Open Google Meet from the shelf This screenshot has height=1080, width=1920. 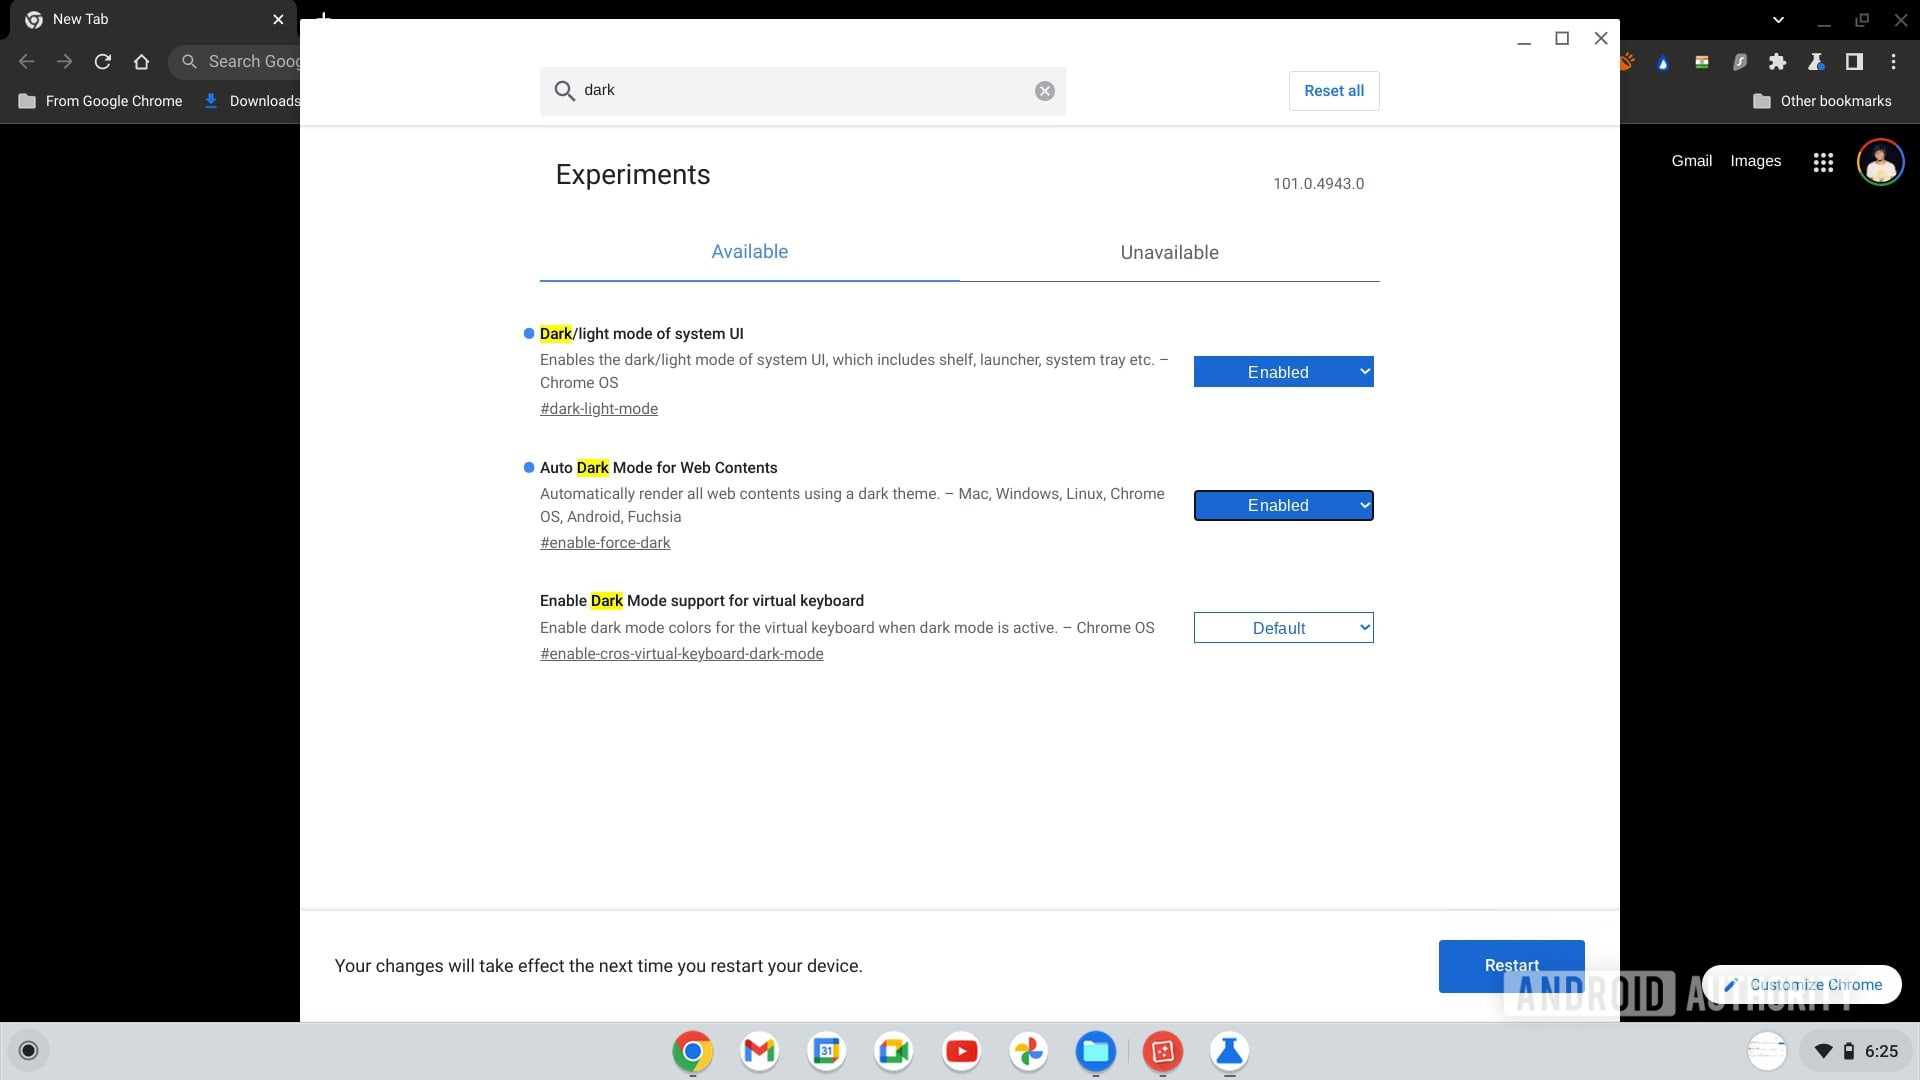pos(893,1051)
